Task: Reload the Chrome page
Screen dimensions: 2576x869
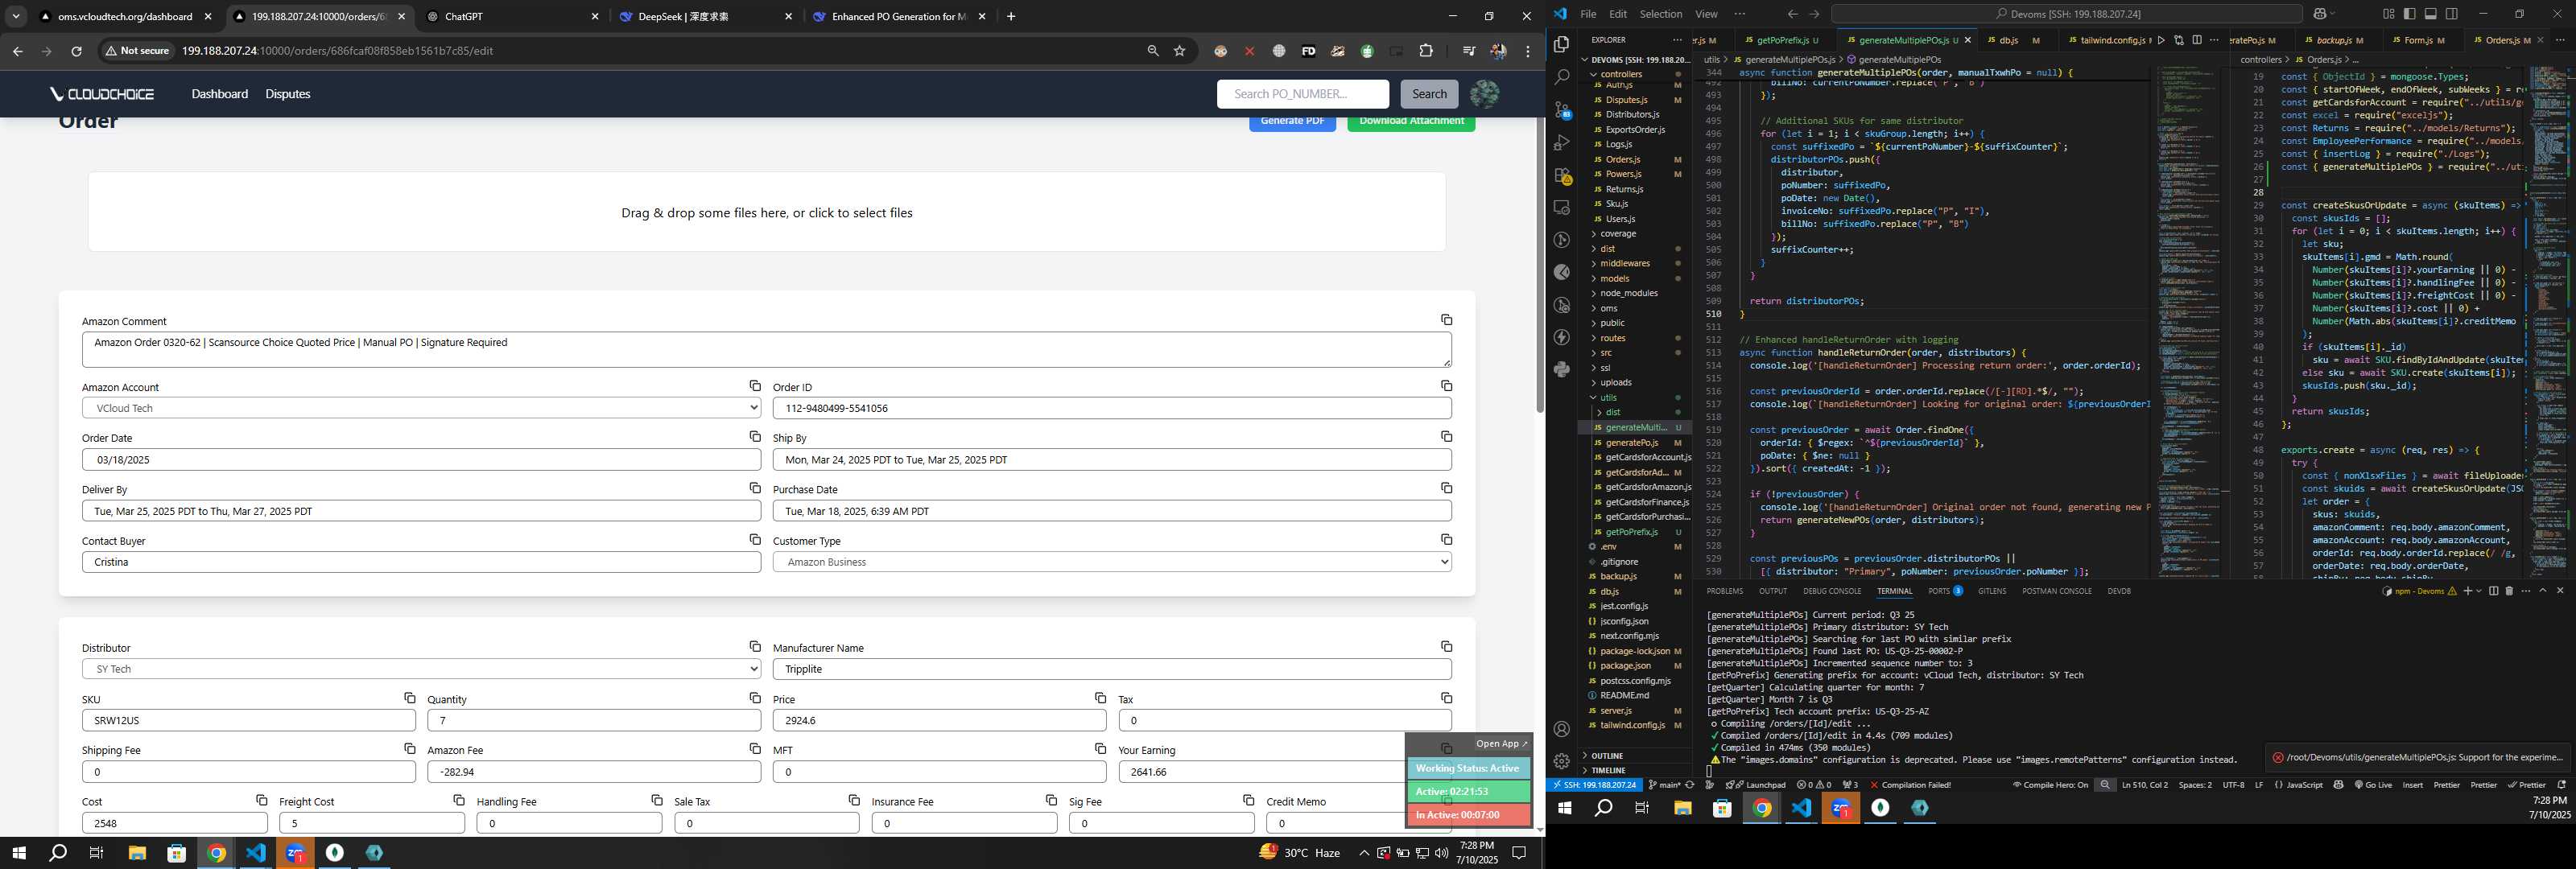Action: (x=76, y=51)
